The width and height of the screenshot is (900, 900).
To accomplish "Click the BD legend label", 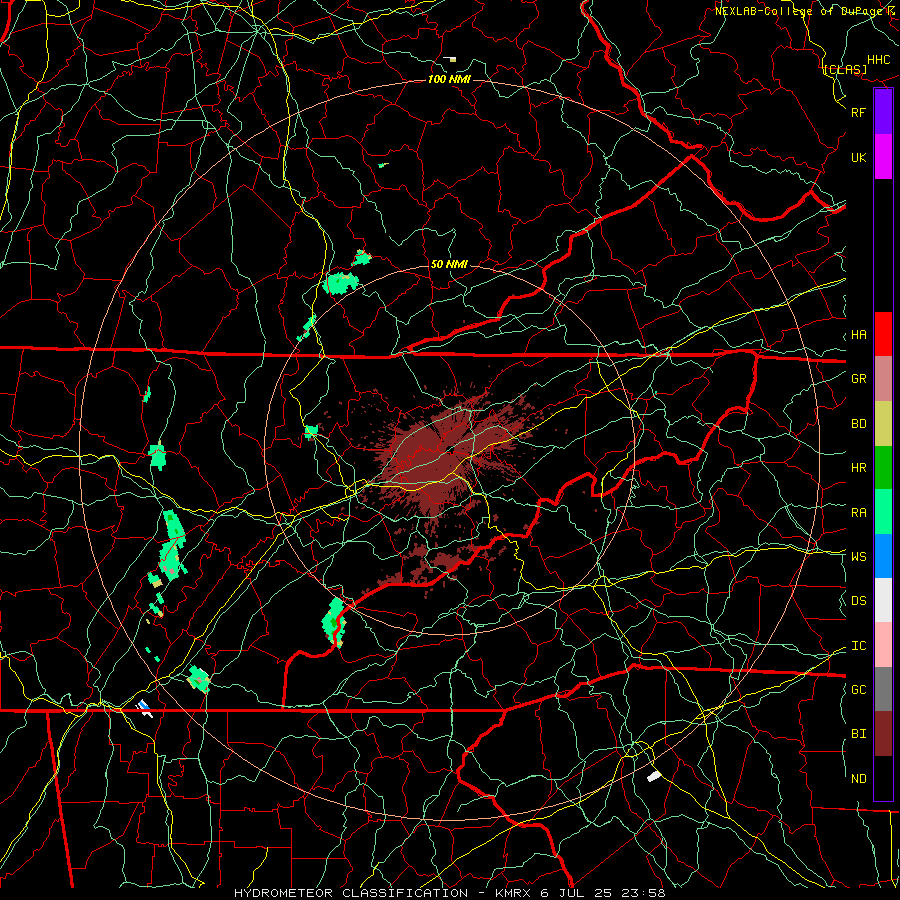I will click(x=859, y=424).
